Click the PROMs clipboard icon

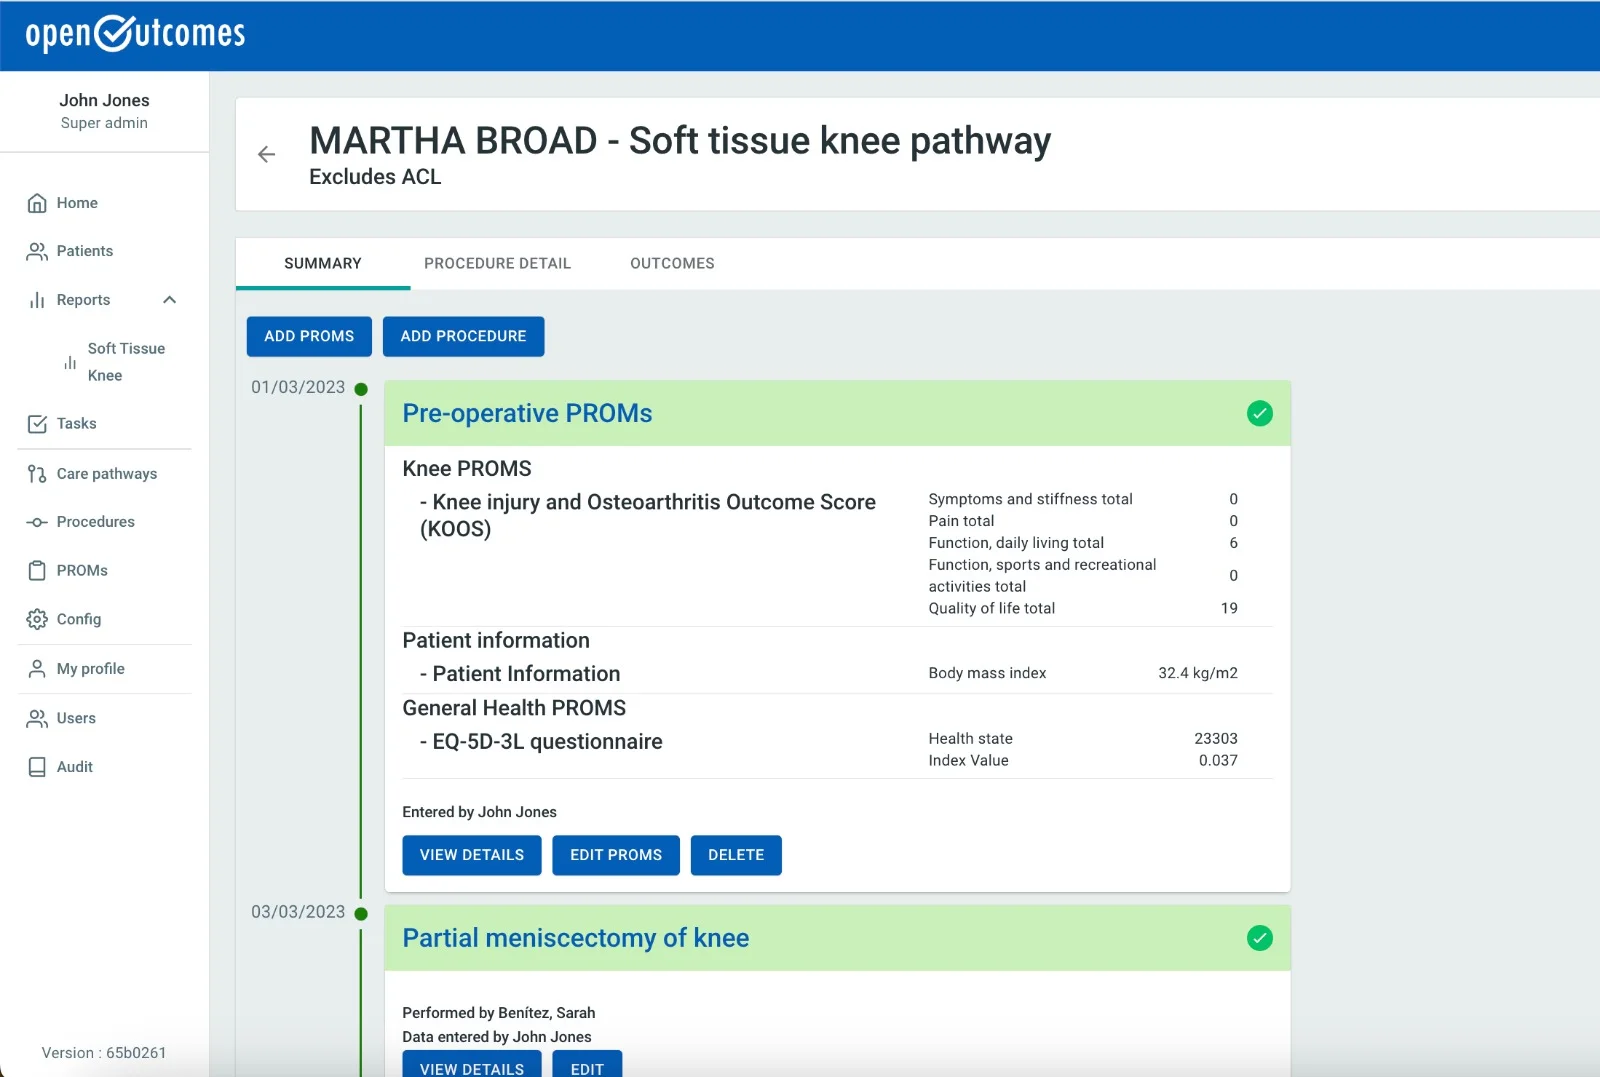37,571
